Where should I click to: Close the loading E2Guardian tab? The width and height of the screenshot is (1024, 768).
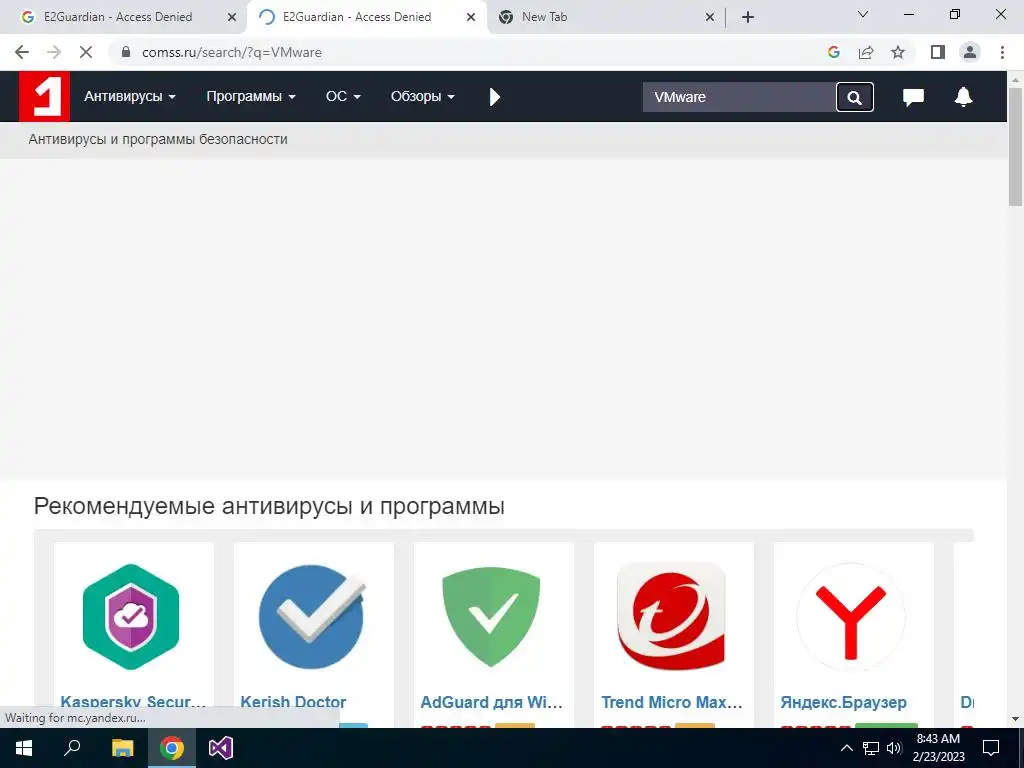[471, 18]
